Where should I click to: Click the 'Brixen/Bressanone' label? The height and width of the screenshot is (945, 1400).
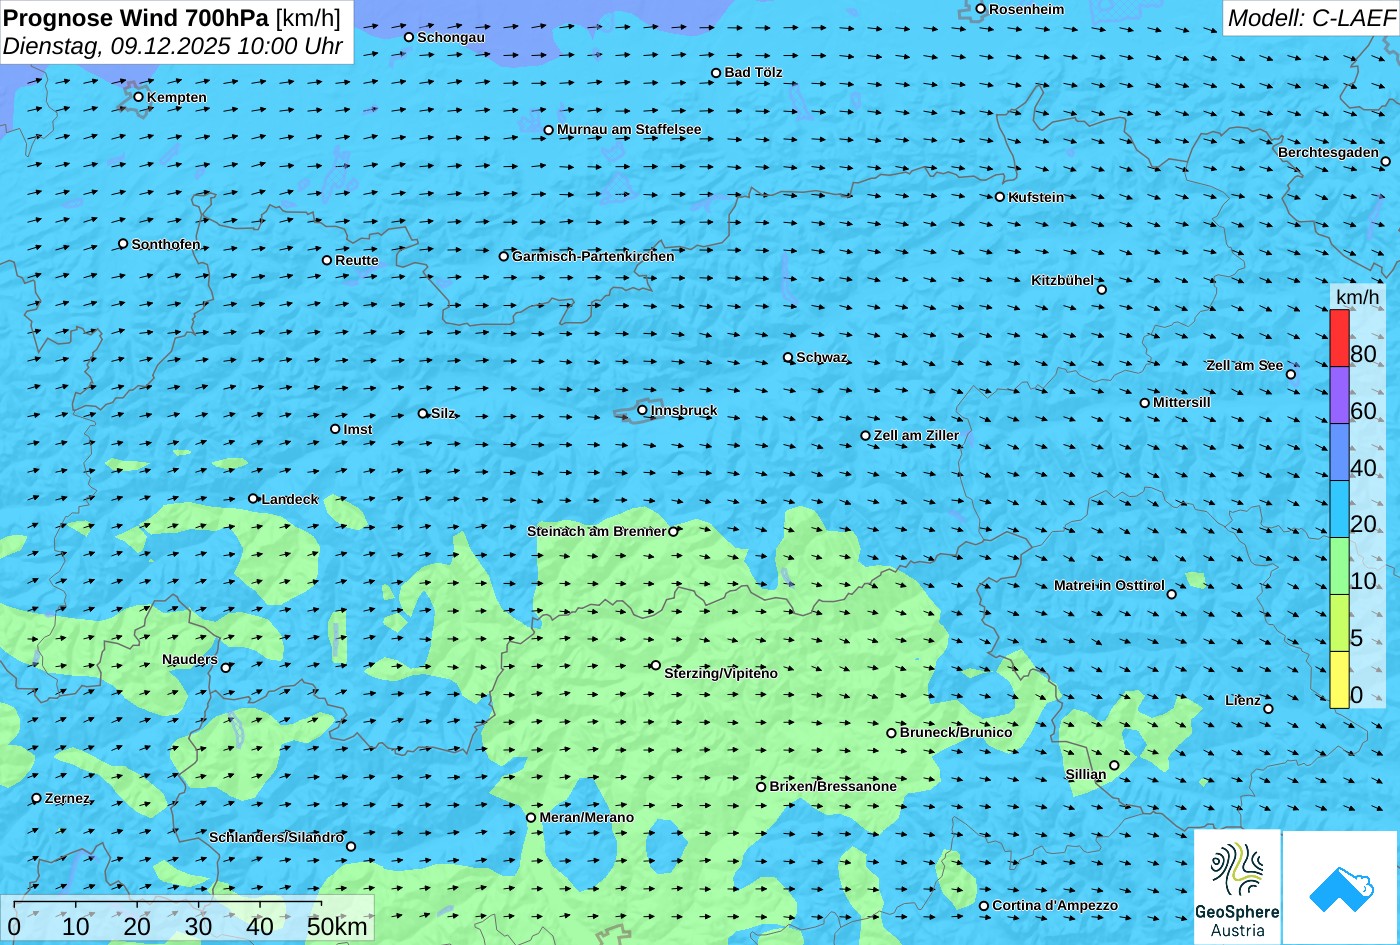coord(833,786)
